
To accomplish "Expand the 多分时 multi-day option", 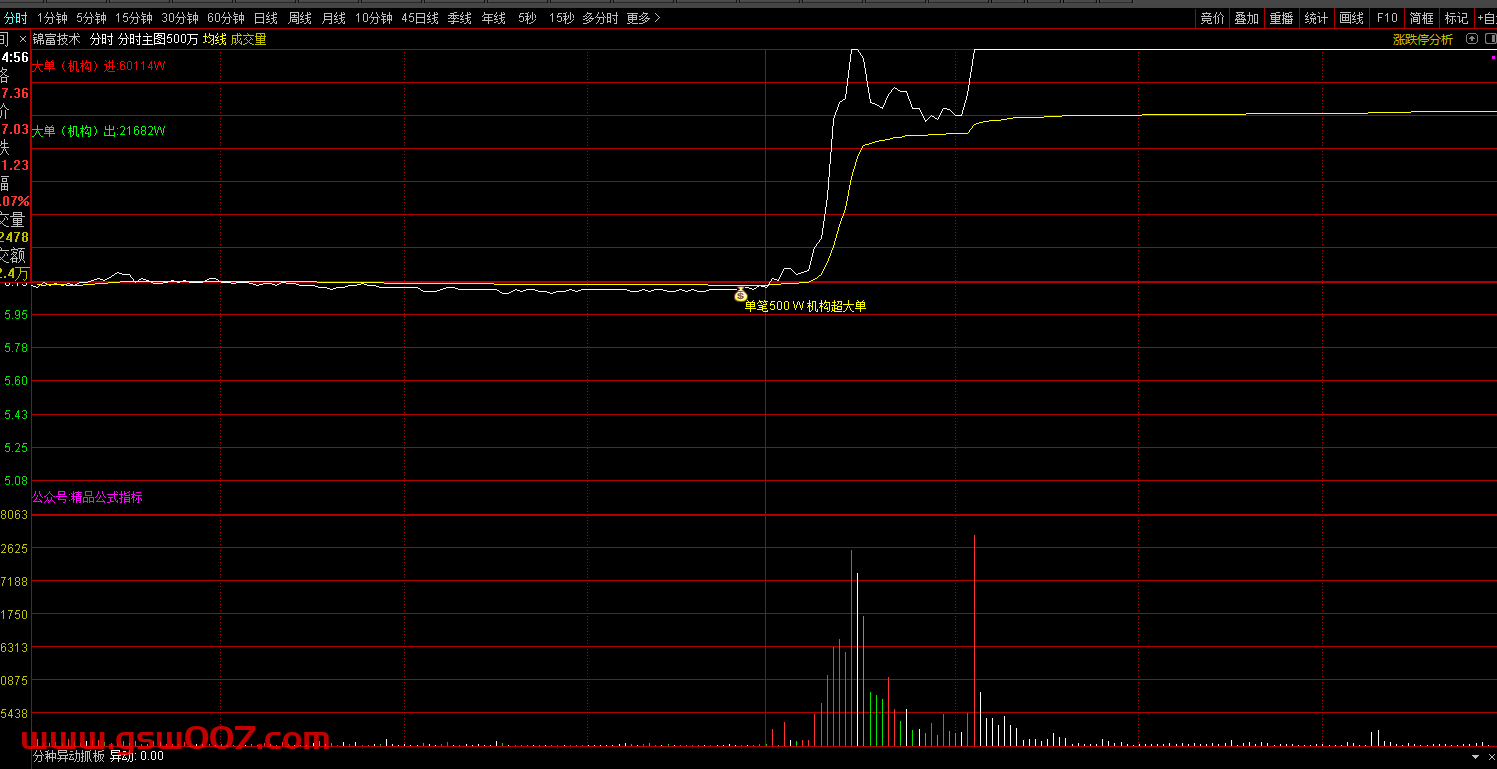I will 600,18.
